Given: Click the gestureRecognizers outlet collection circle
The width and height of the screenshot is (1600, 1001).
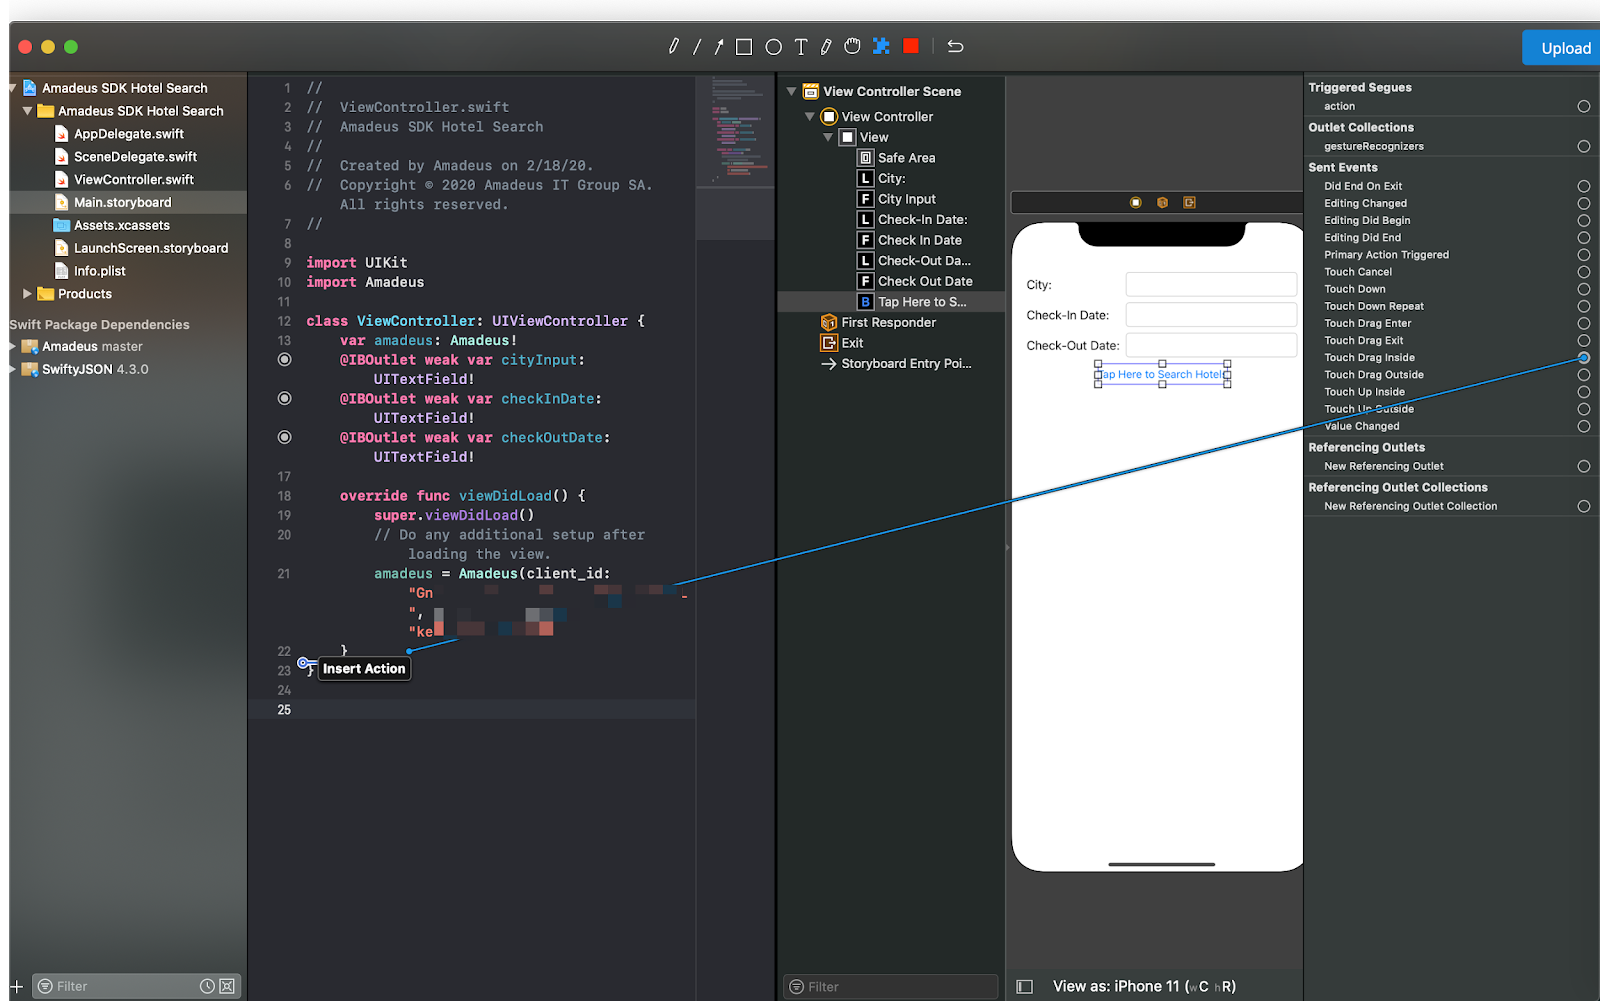Looking at the screenshot, I should pyautogui.click(x=1584, y=146).
